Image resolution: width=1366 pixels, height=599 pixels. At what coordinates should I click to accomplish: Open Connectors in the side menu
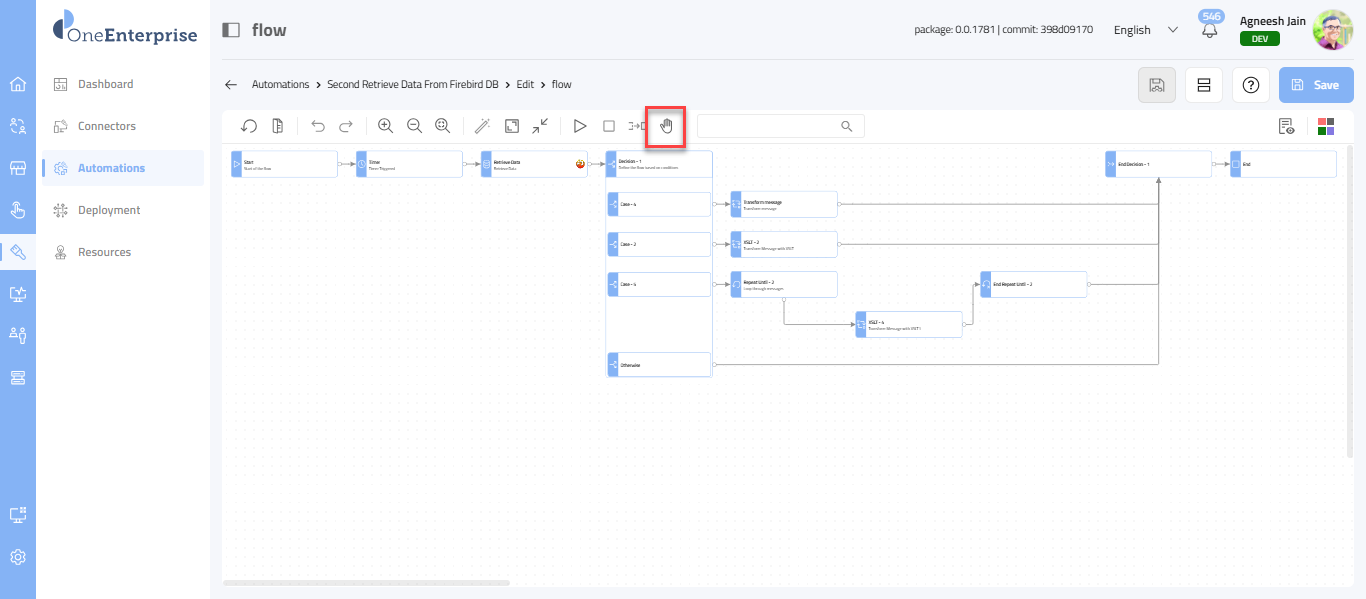tap(107, 126)
